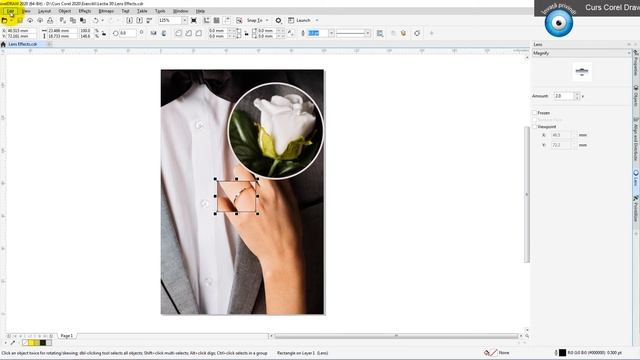Open the Window menu
Screen dimensions: 640x360
[180, 11]
